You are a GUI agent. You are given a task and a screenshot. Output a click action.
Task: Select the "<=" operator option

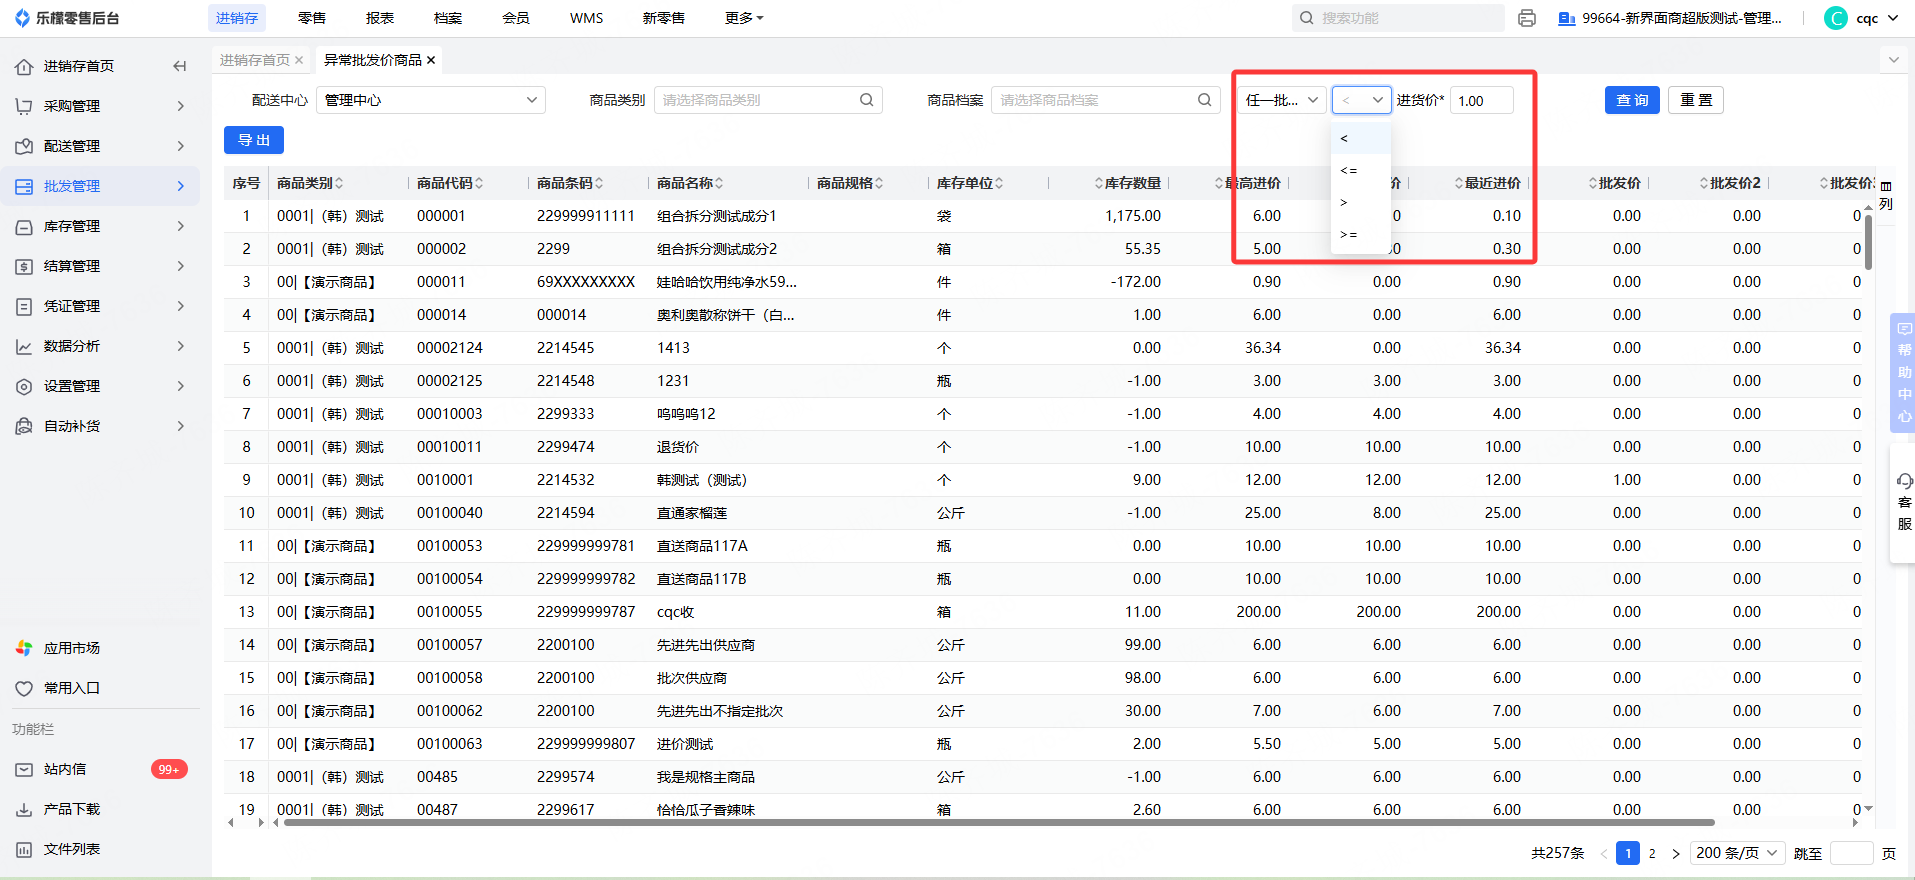point(1361,170)
